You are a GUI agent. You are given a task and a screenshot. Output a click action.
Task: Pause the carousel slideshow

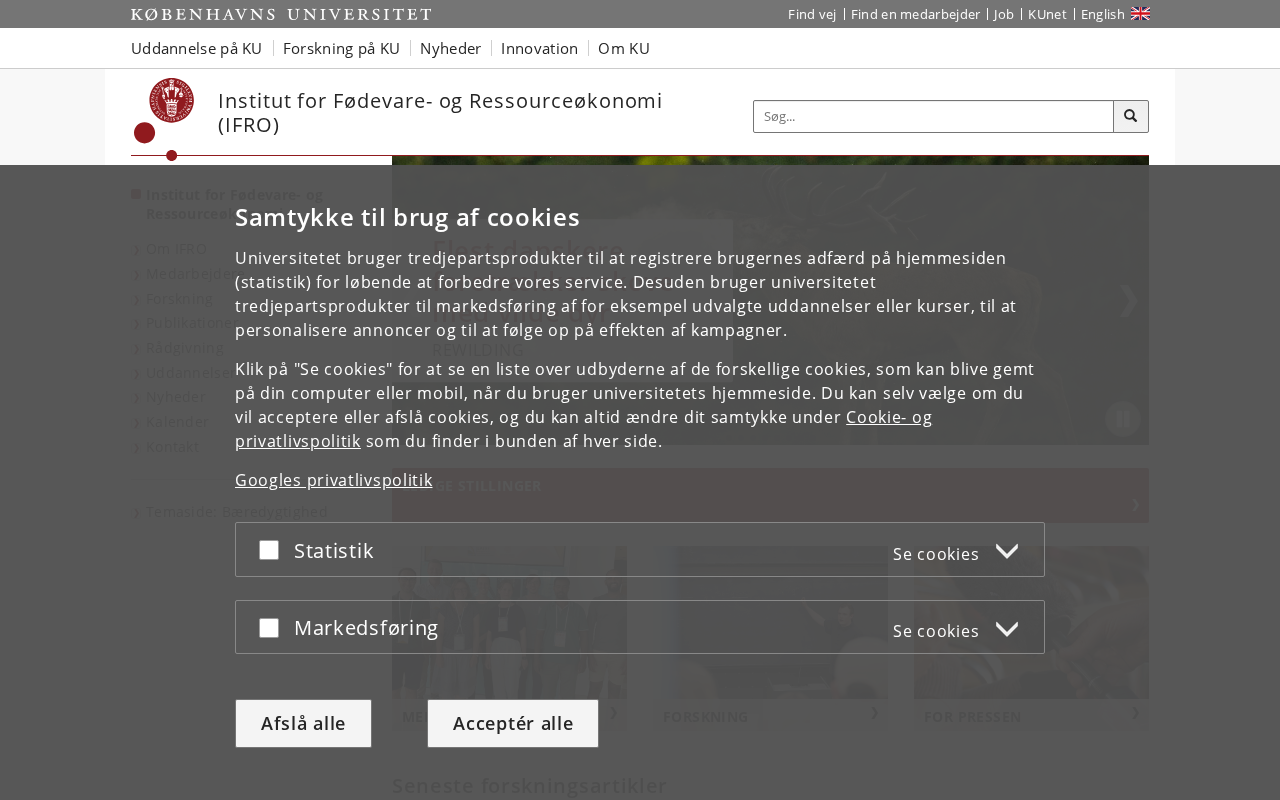[1123, 419]
